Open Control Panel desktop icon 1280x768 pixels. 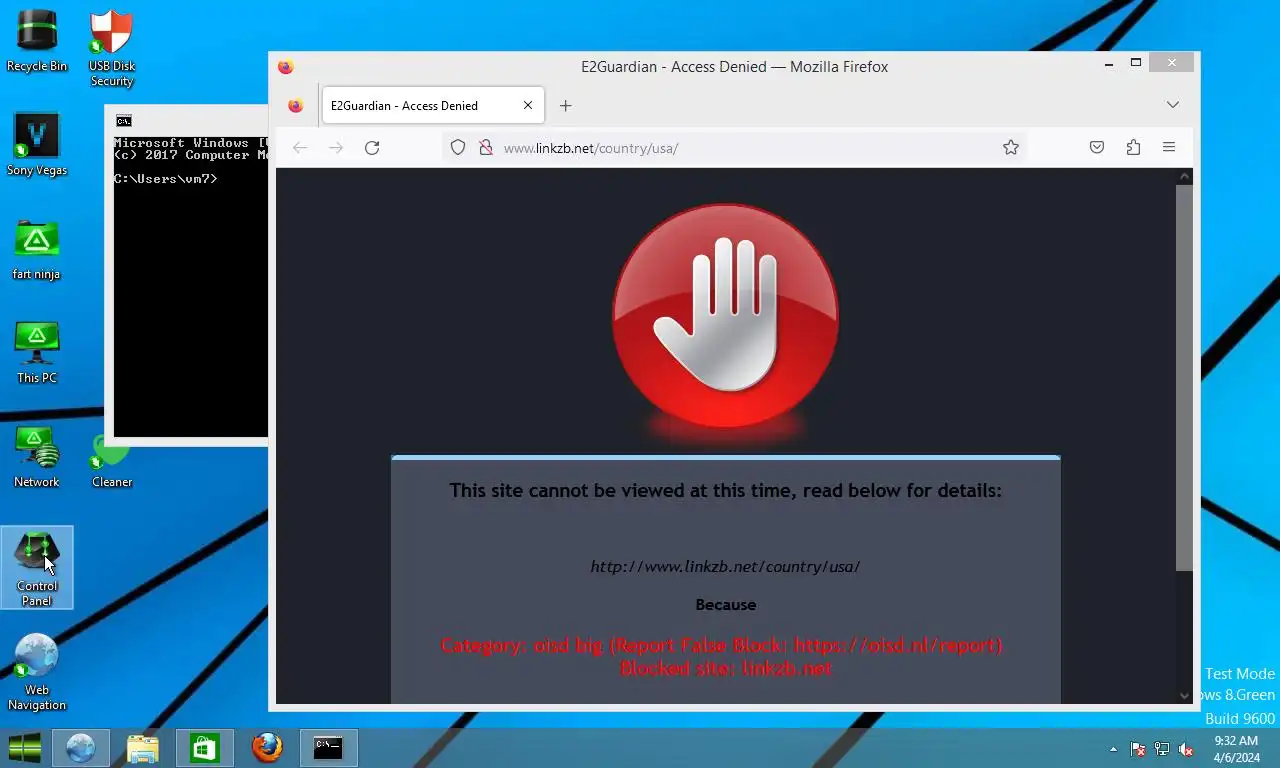(37, 568)
